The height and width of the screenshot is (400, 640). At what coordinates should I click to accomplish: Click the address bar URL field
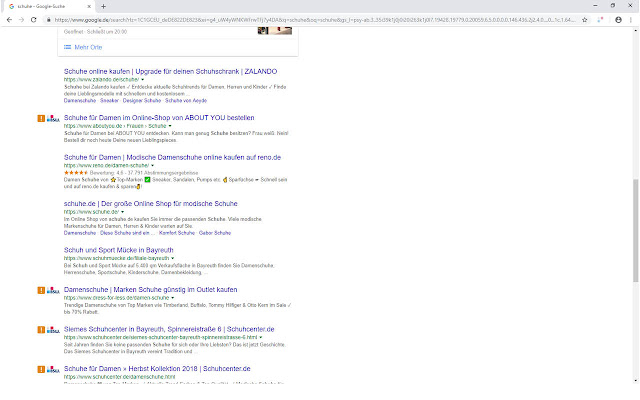click(x=315, y=20)
